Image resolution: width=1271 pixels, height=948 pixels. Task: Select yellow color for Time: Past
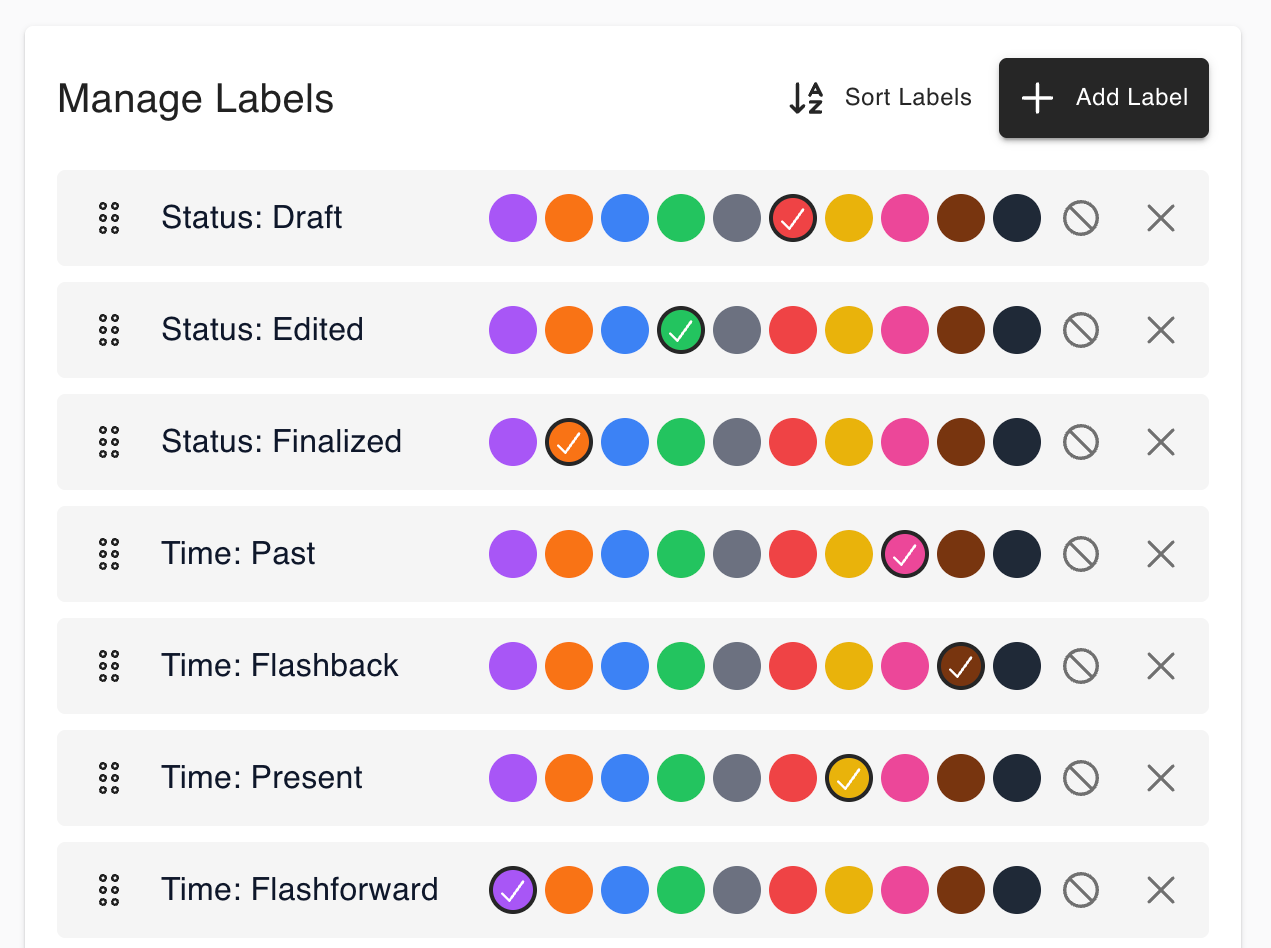click(849, 553)
